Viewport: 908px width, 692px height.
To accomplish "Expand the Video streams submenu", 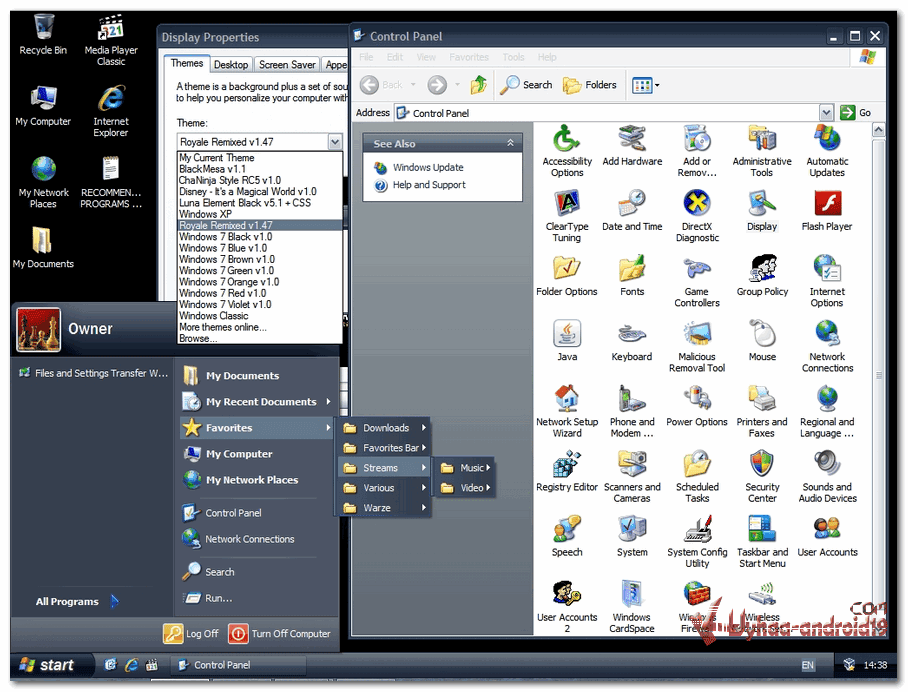I will click(464, 488).
